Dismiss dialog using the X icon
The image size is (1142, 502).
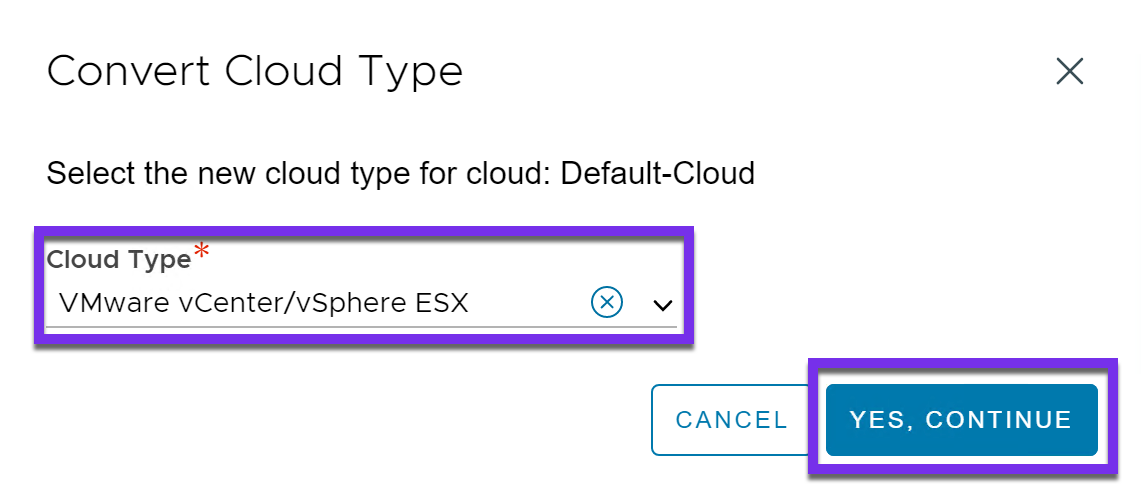coord(1070,72)
